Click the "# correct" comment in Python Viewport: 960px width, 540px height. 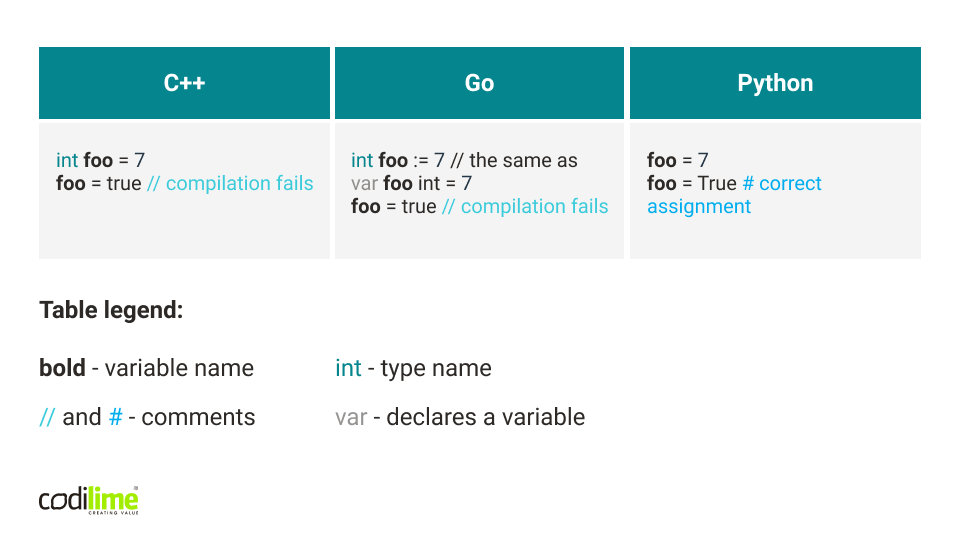781,184
